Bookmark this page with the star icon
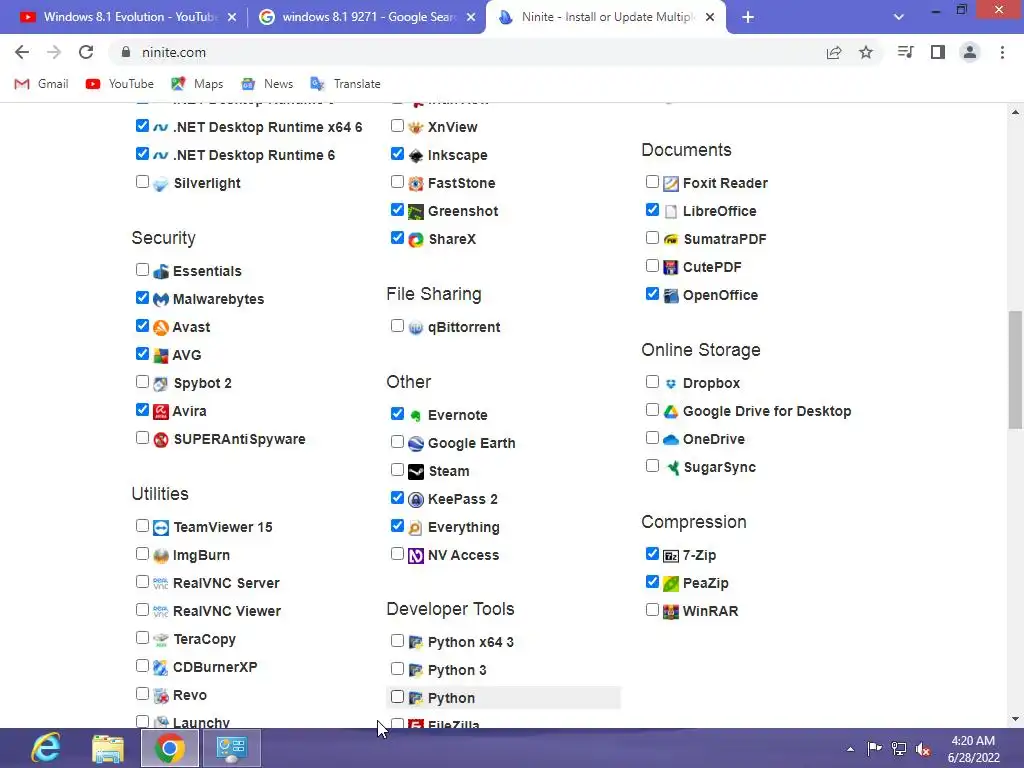The width and height of the screenshot is (1024, 768). [866, 52]
